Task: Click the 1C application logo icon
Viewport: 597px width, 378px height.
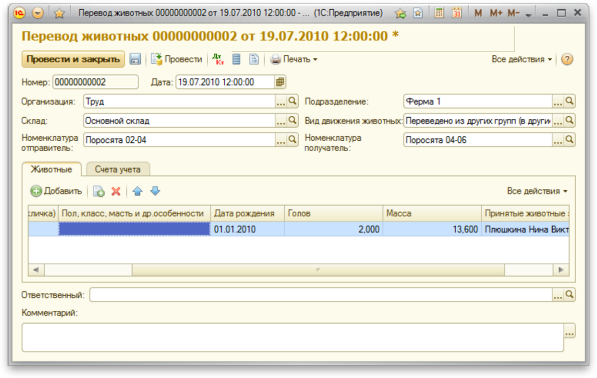Action: (19, 13)
